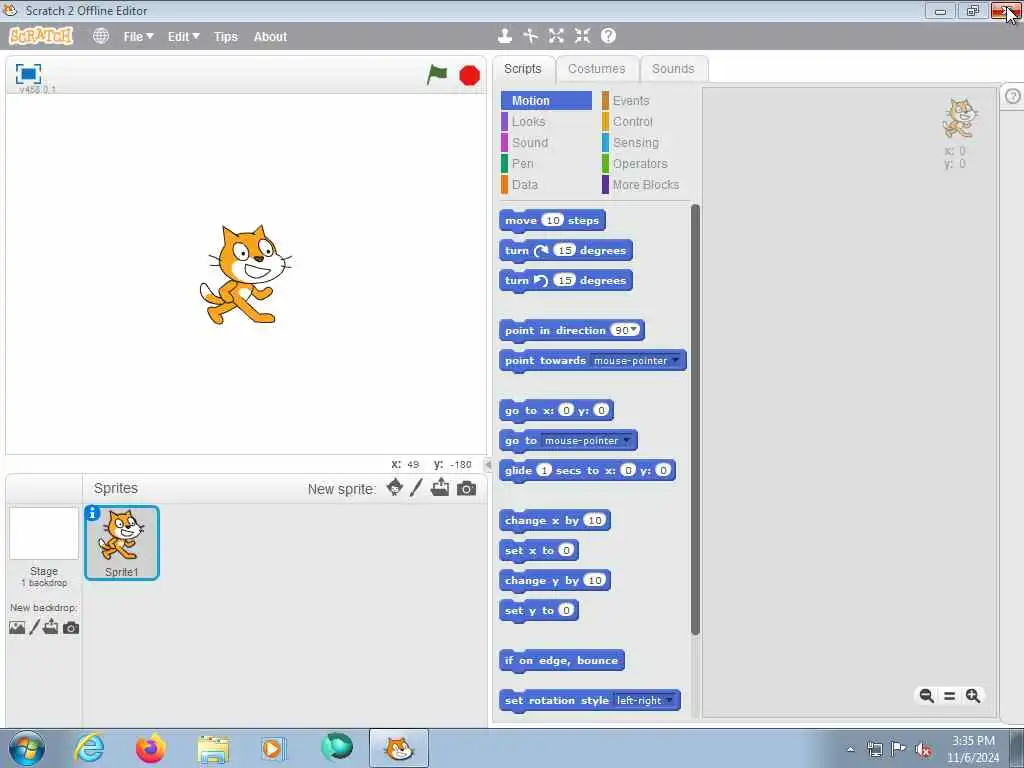Click the cat sprite on stage
The width and height of the screenshot is (1024, 768).
tap(245, 274)
